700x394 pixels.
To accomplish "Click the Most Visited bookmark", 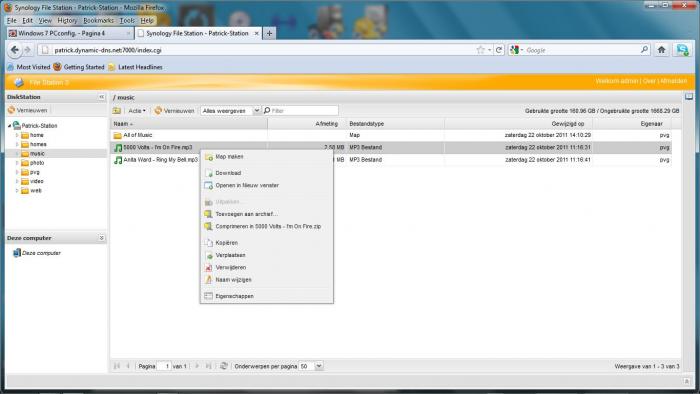I will [x=29, y=67].
